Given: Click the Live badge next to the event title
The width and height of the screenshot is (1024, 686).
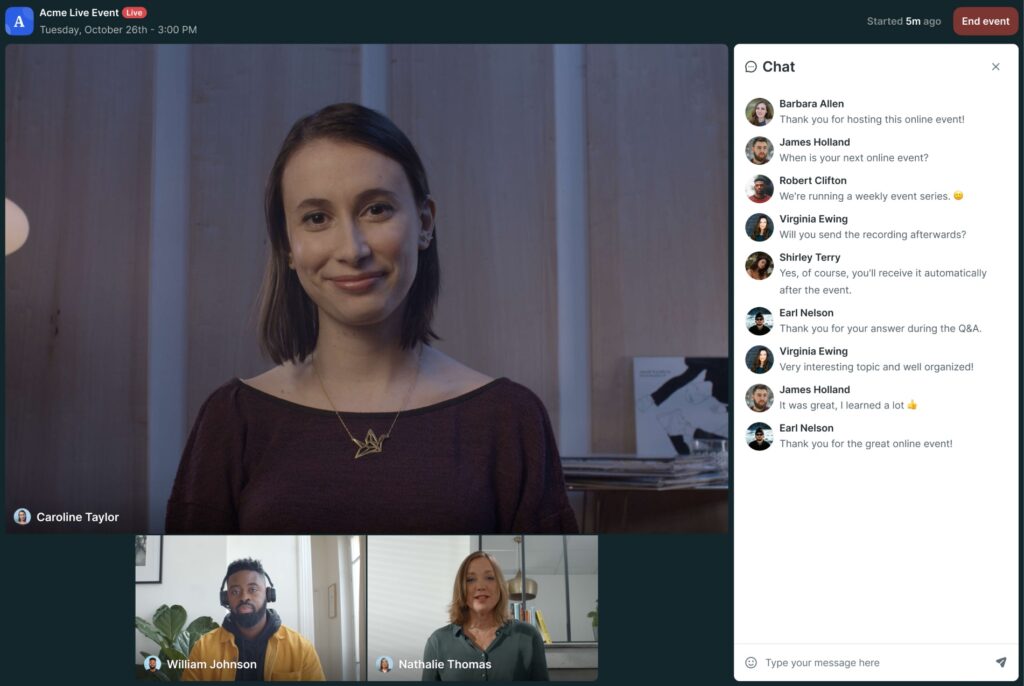Looking at the screenshot, I should click(134, 12).
